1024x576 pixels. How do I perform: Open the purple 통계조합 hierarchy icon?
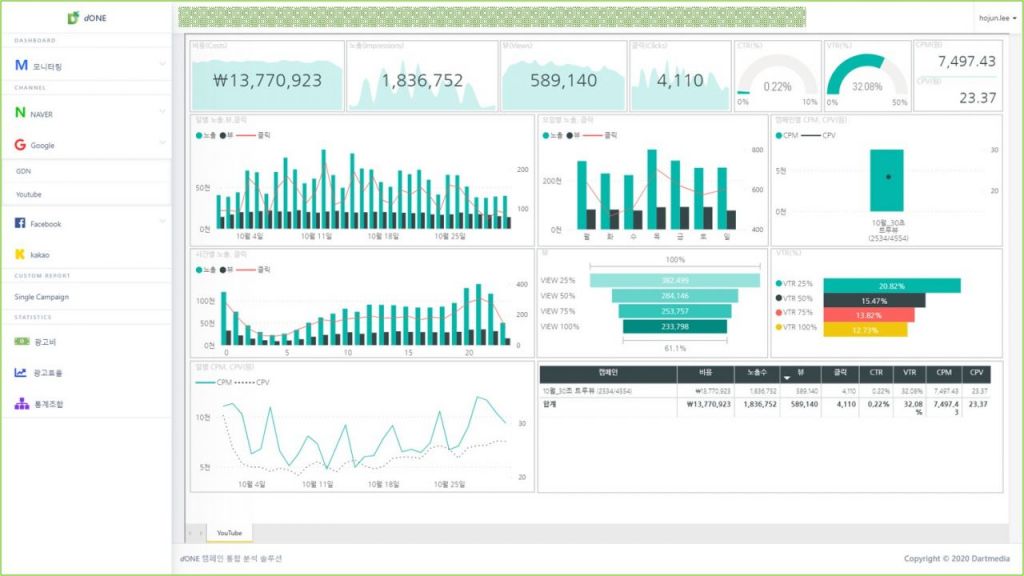pos(21,404)
